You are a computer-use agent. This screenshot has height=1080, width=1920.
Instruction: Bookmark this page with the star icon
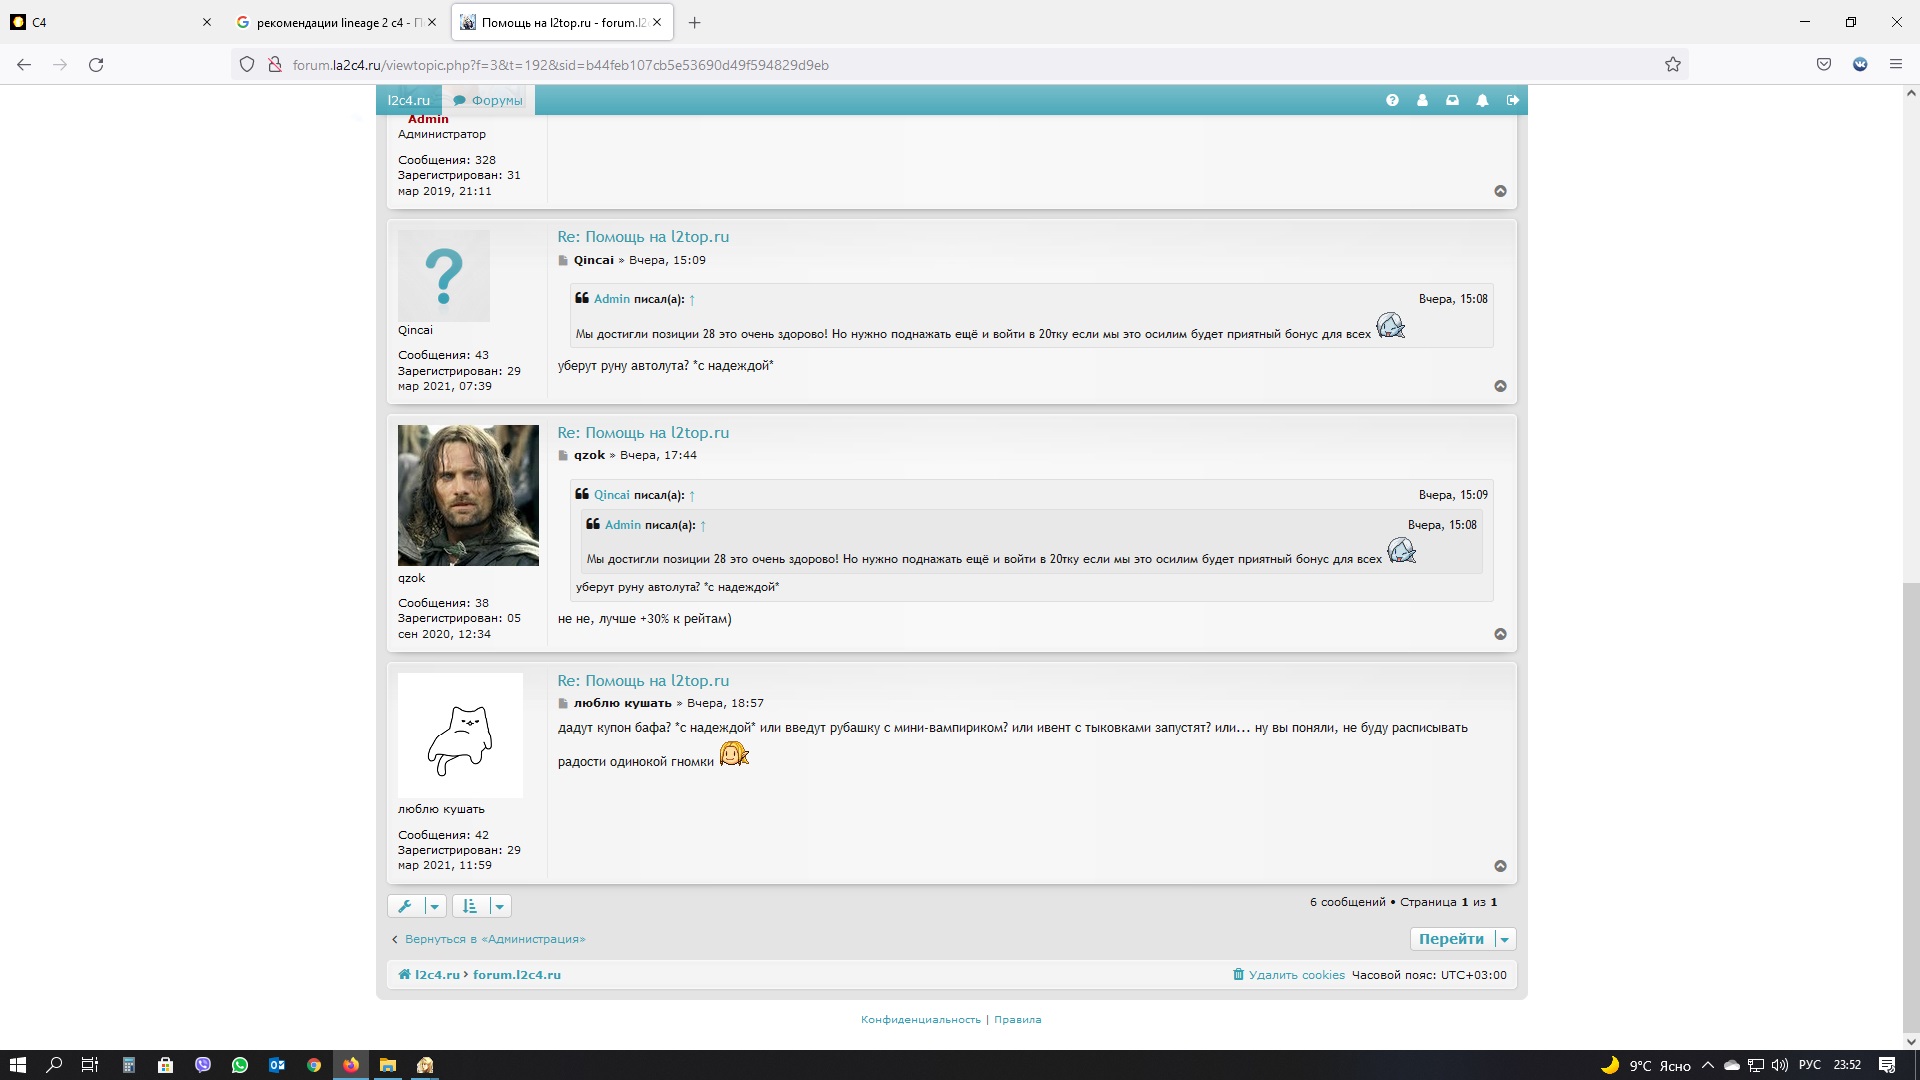(1673, 65)
